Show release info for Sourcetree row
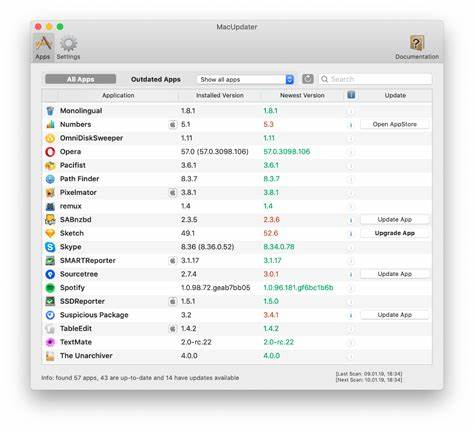Image resolution: width=474 pixels, height=430 pixels. (x=351, y=275)
